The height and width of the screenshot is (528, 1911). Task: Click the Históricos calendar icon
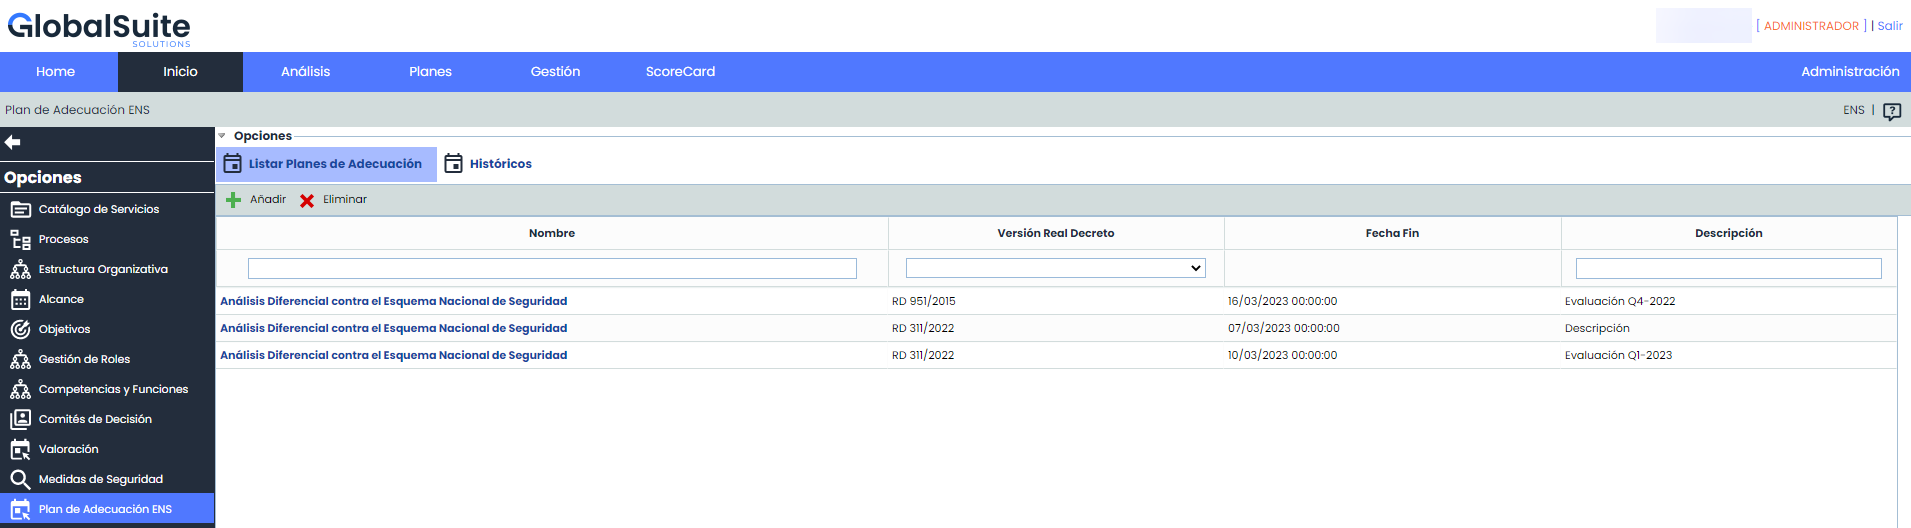(454, 164)
